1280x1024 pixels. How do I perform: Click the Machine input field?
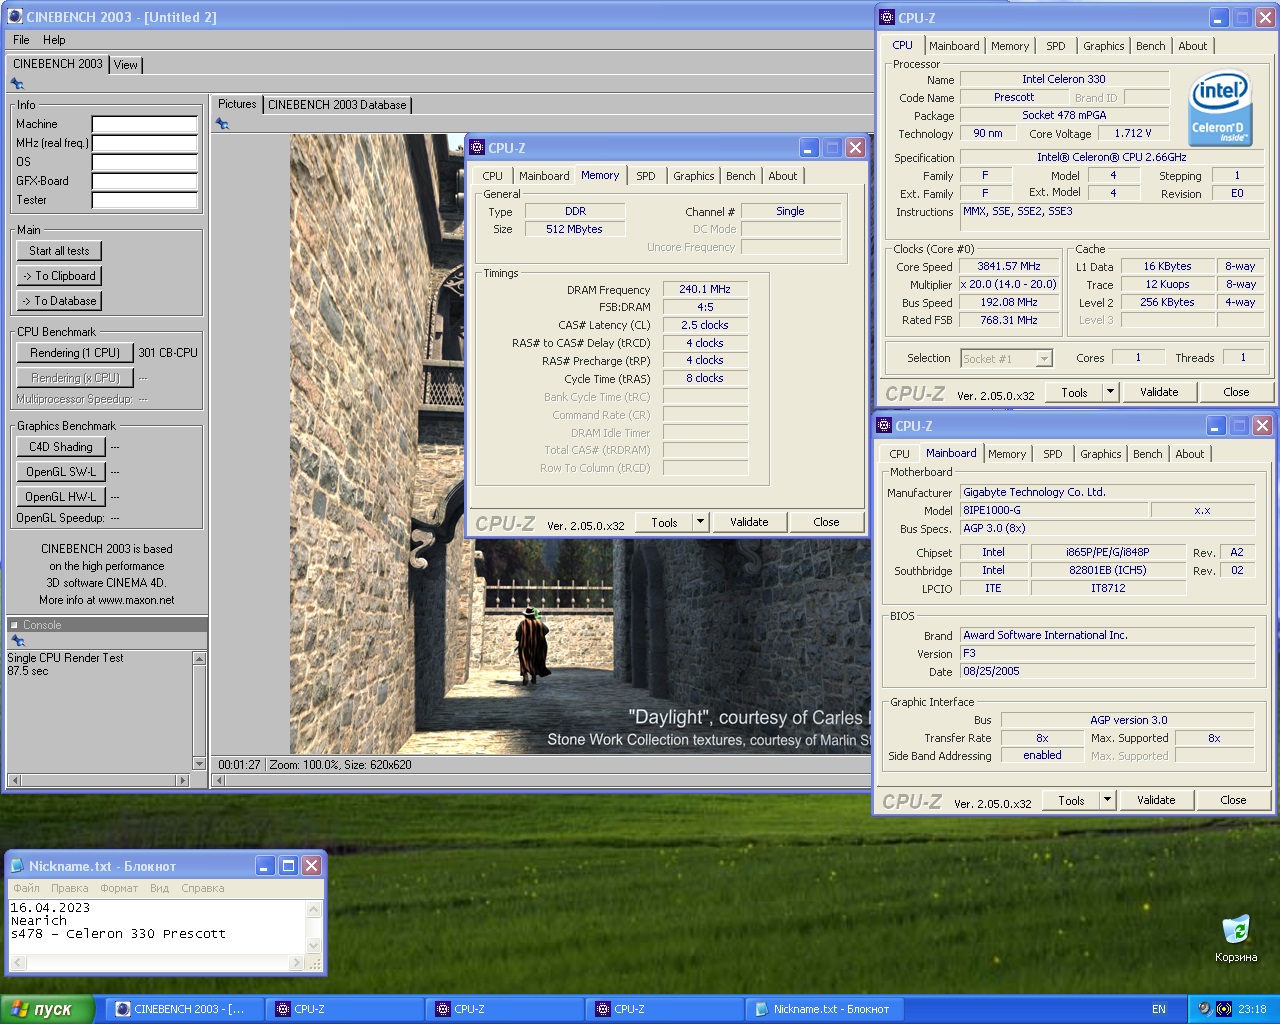145,124
